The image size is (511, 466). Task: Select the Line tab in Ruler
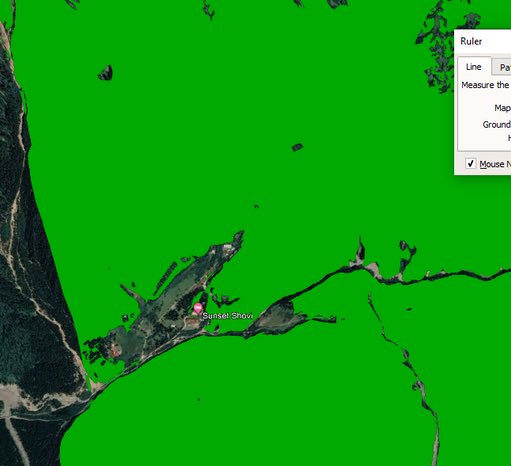tap(474, 67)
